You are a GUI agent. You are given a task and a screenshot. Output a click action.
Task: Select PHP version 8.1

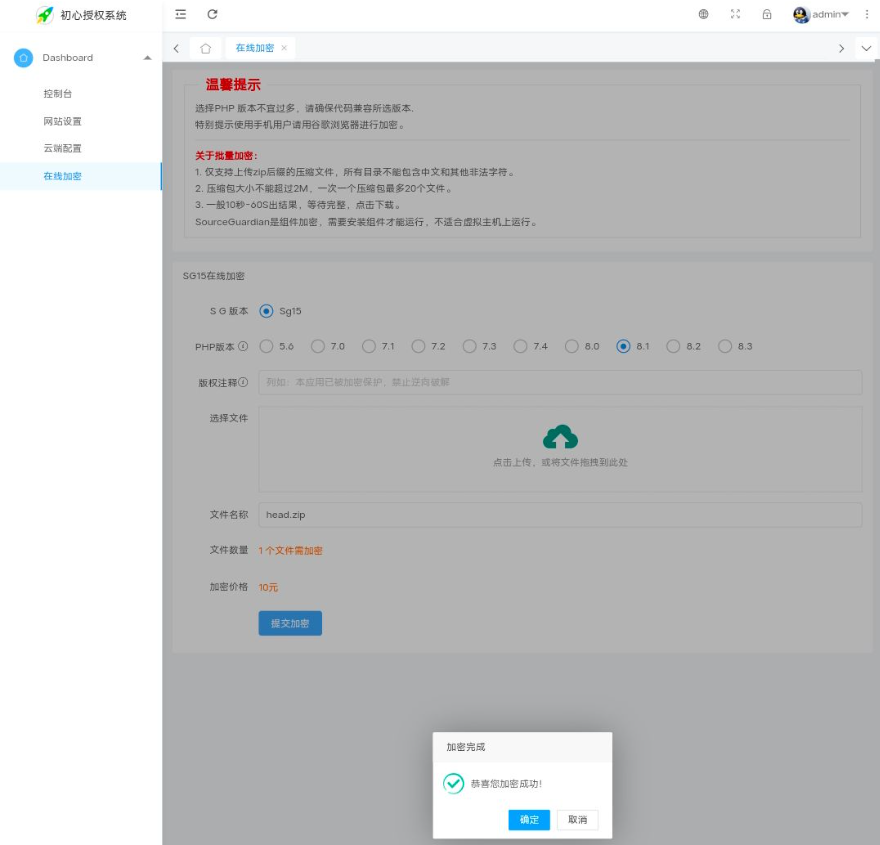pyautogui.click(x=623, y=346)
